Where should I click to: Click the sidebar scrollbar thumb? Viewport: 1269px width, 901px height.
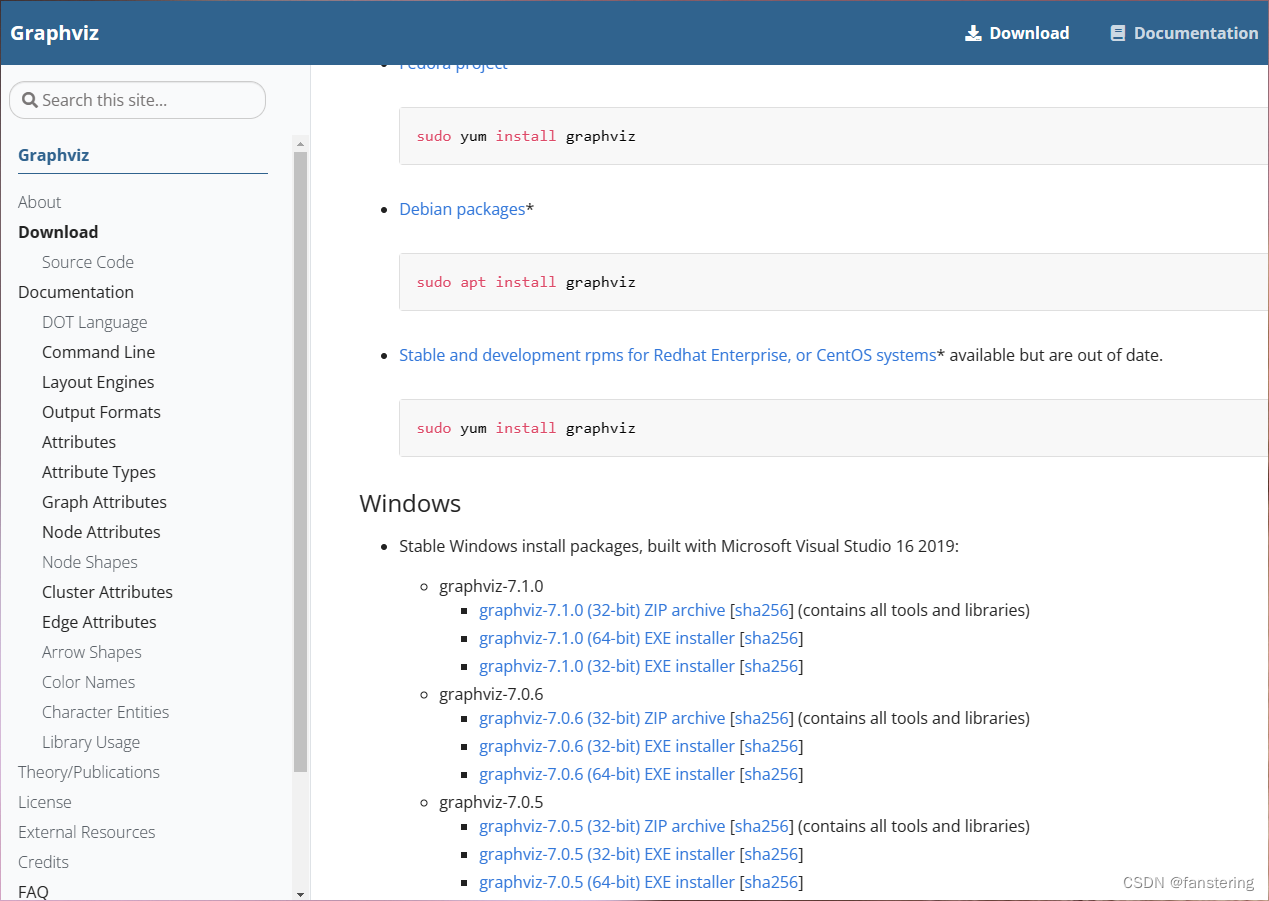click(300, 462)
